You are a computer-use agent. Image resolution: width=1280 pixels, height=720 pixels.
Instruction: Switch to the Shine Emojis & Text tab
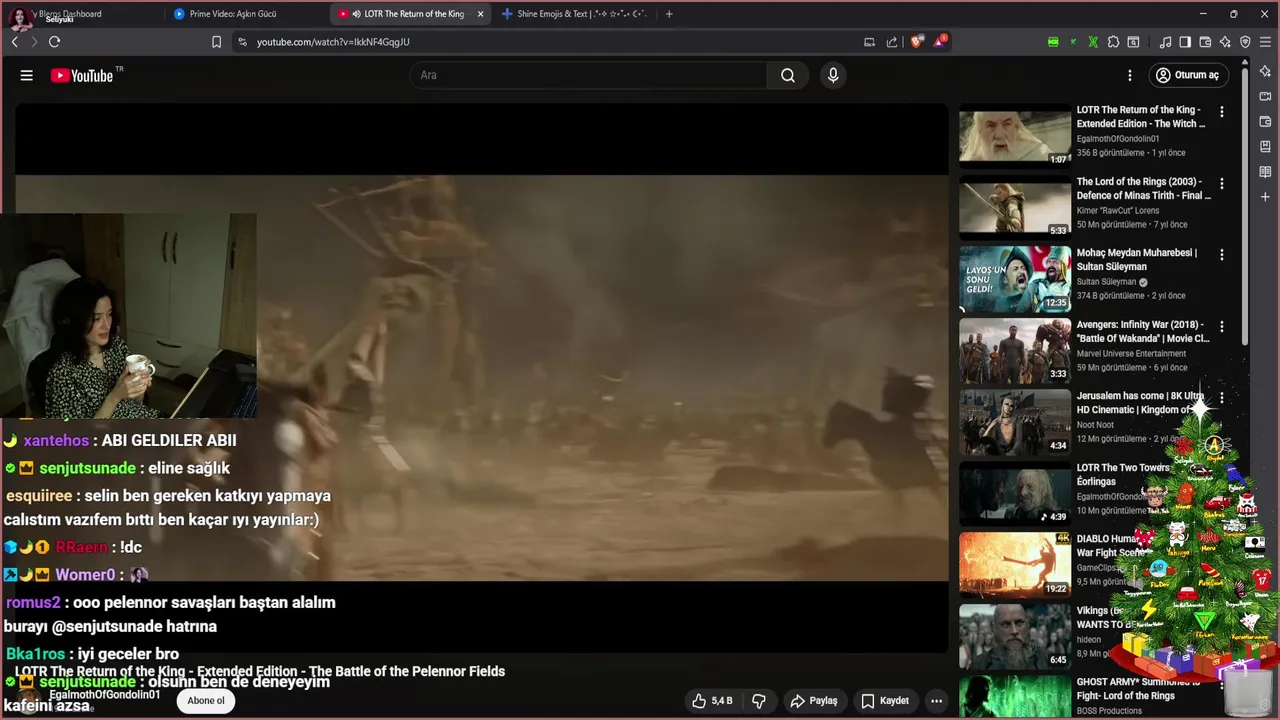[575, 14]
